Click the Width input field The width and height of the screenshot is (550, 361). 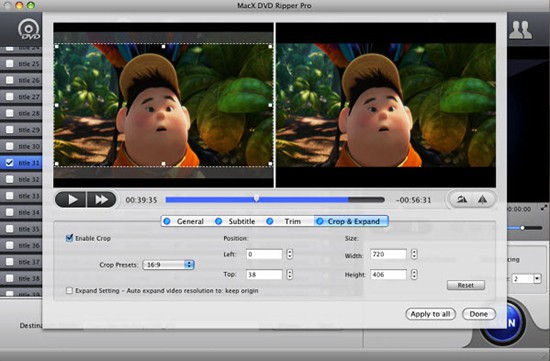[x=388, y=254]
